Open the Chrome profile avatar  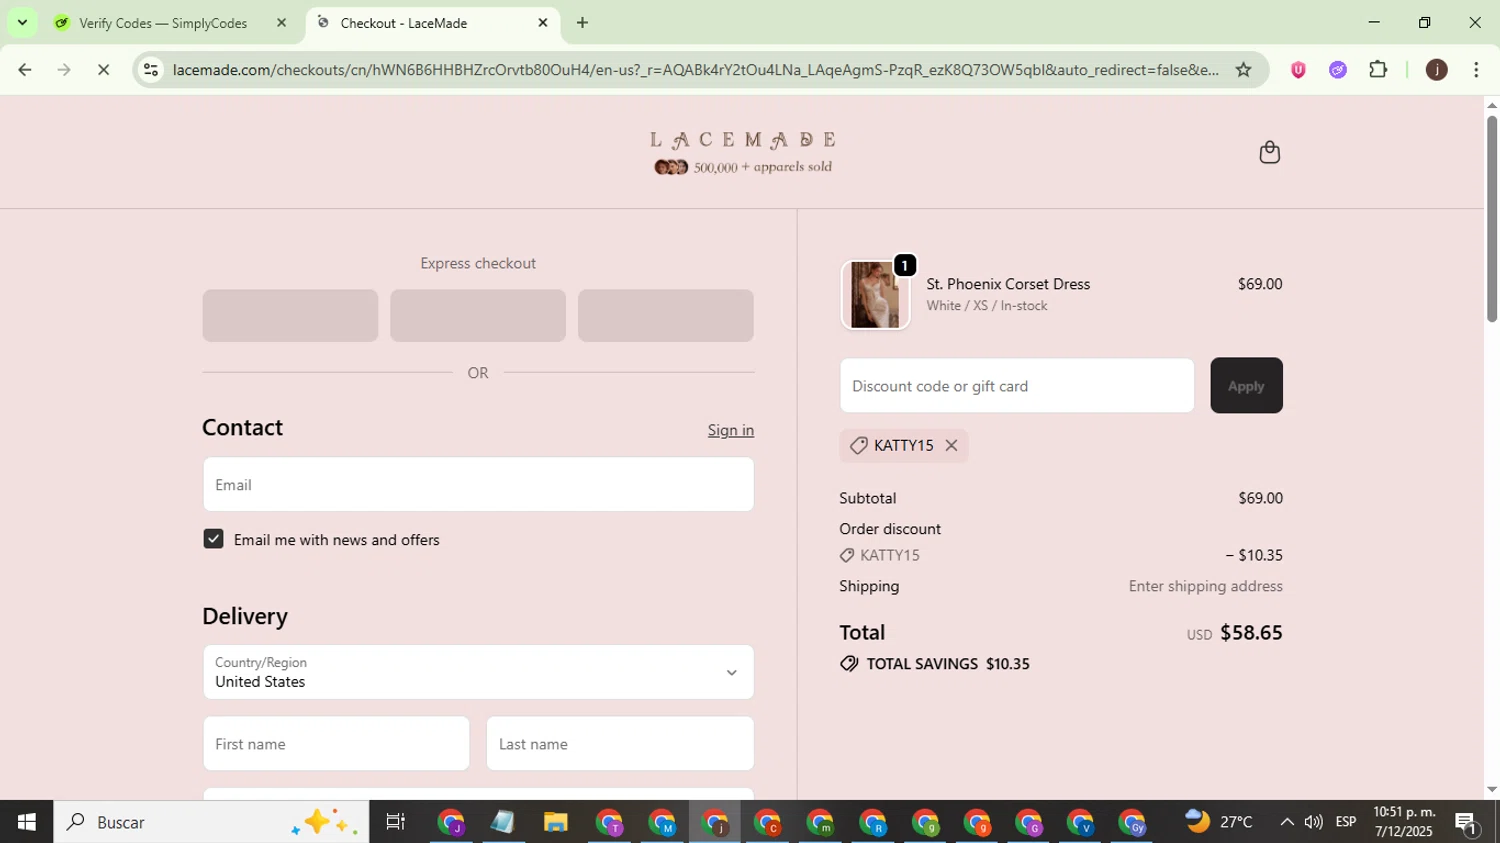click(x=1436, y=70)
